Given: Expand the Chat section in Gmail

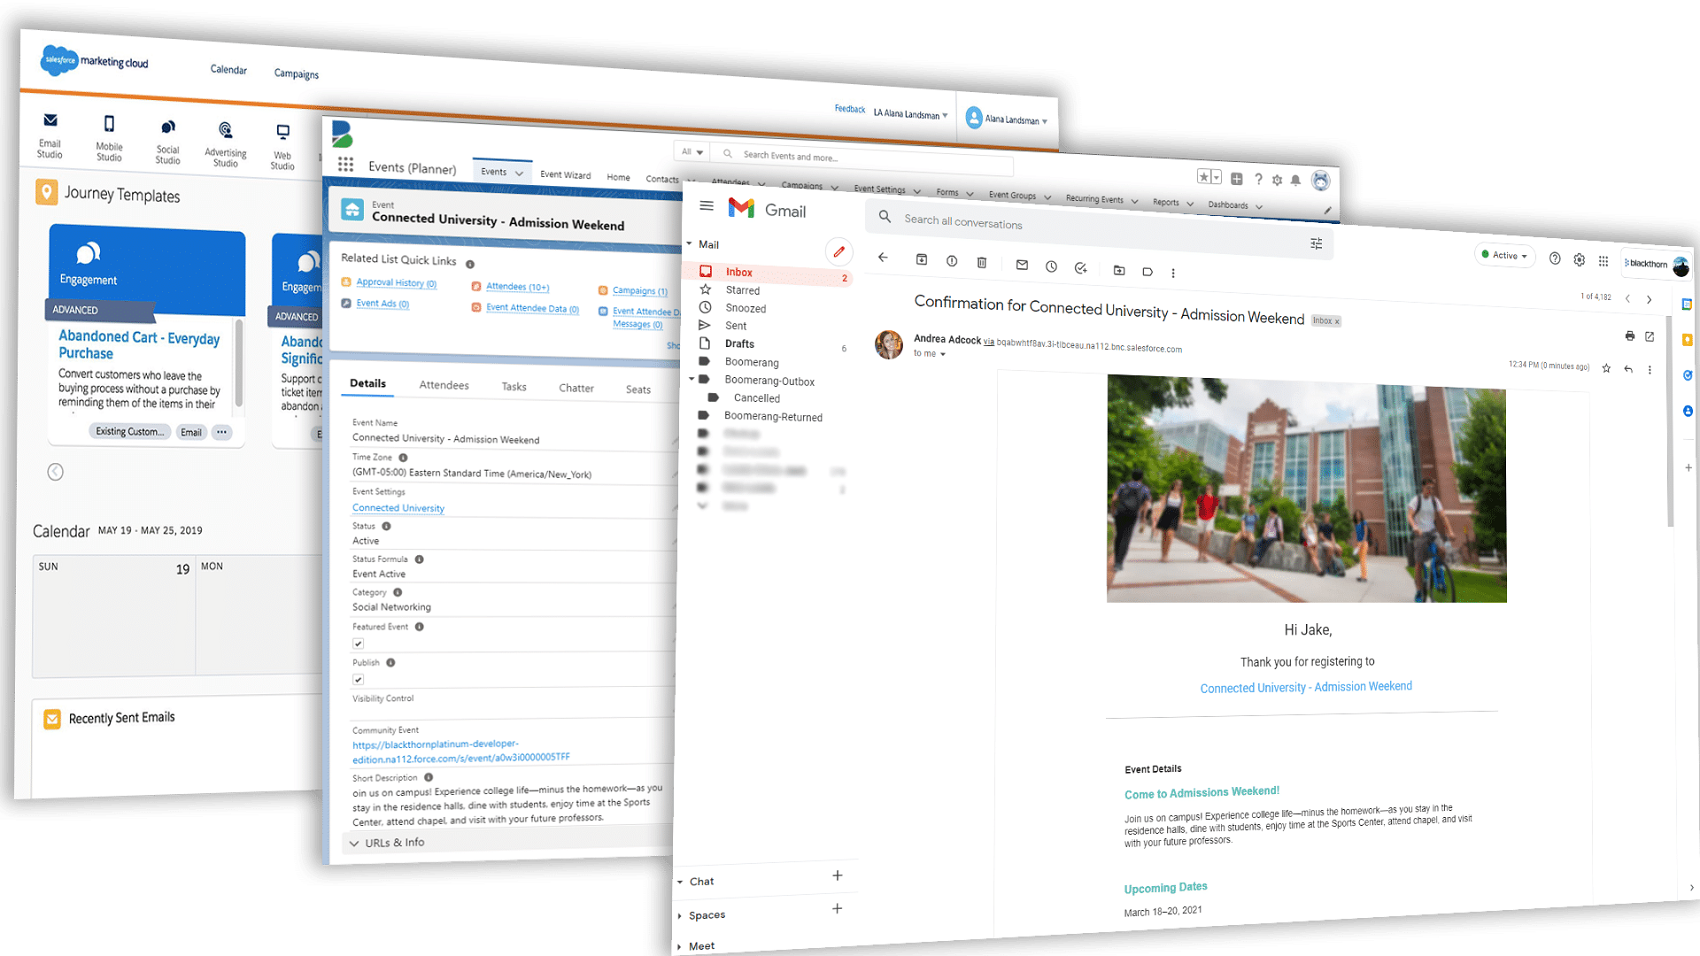Looking at the screenshot, I should click(x=680, y=882).
